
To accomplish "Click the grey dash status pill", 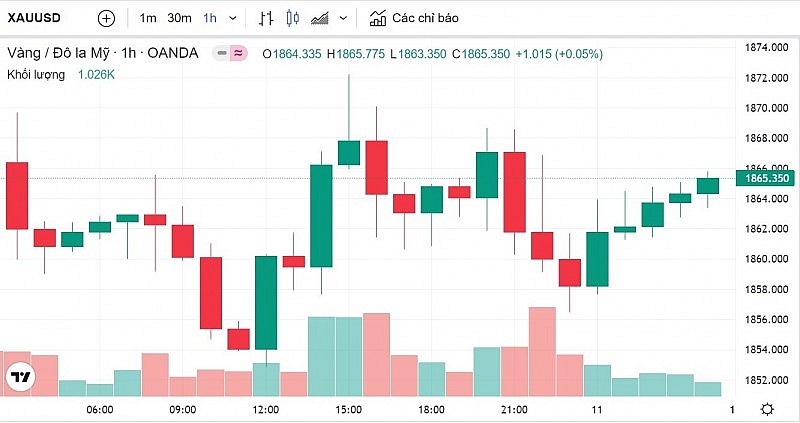I will pos(221,53).
